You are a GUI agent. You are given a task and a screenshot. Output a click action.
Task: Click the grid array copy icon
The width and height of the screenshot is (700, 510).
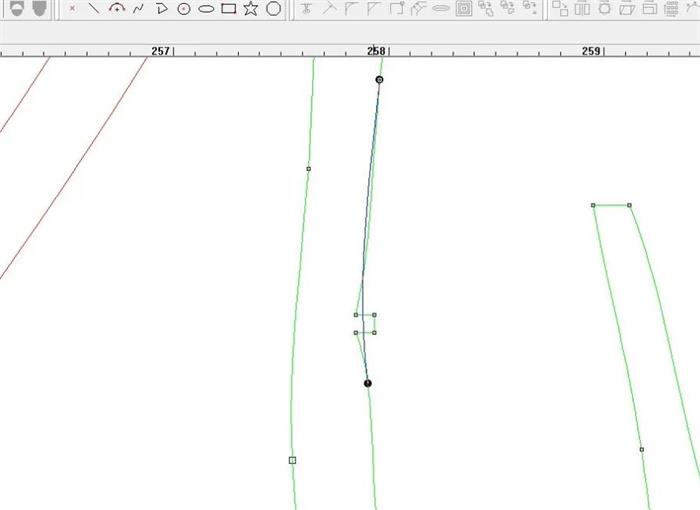pyautogui.click(x=671, y=8)
